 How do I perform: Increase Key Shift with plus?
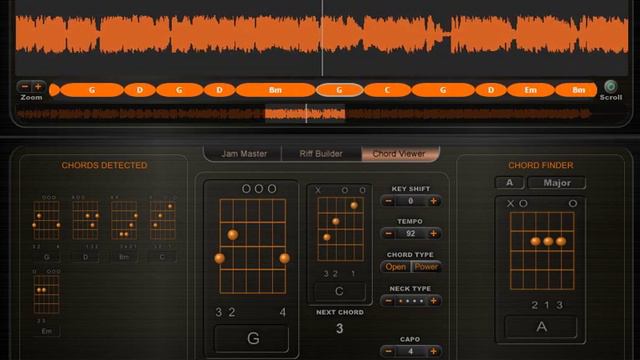point(433,201)
